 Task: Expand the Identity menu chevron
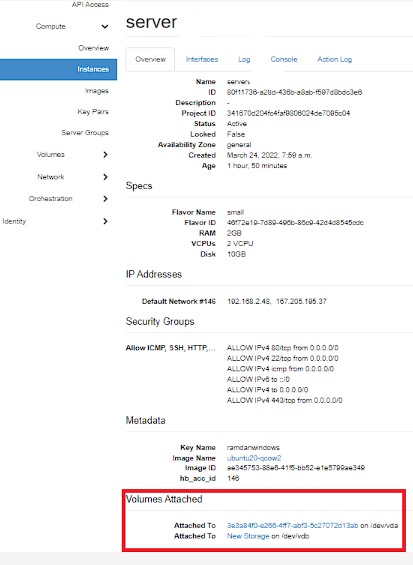105,221
